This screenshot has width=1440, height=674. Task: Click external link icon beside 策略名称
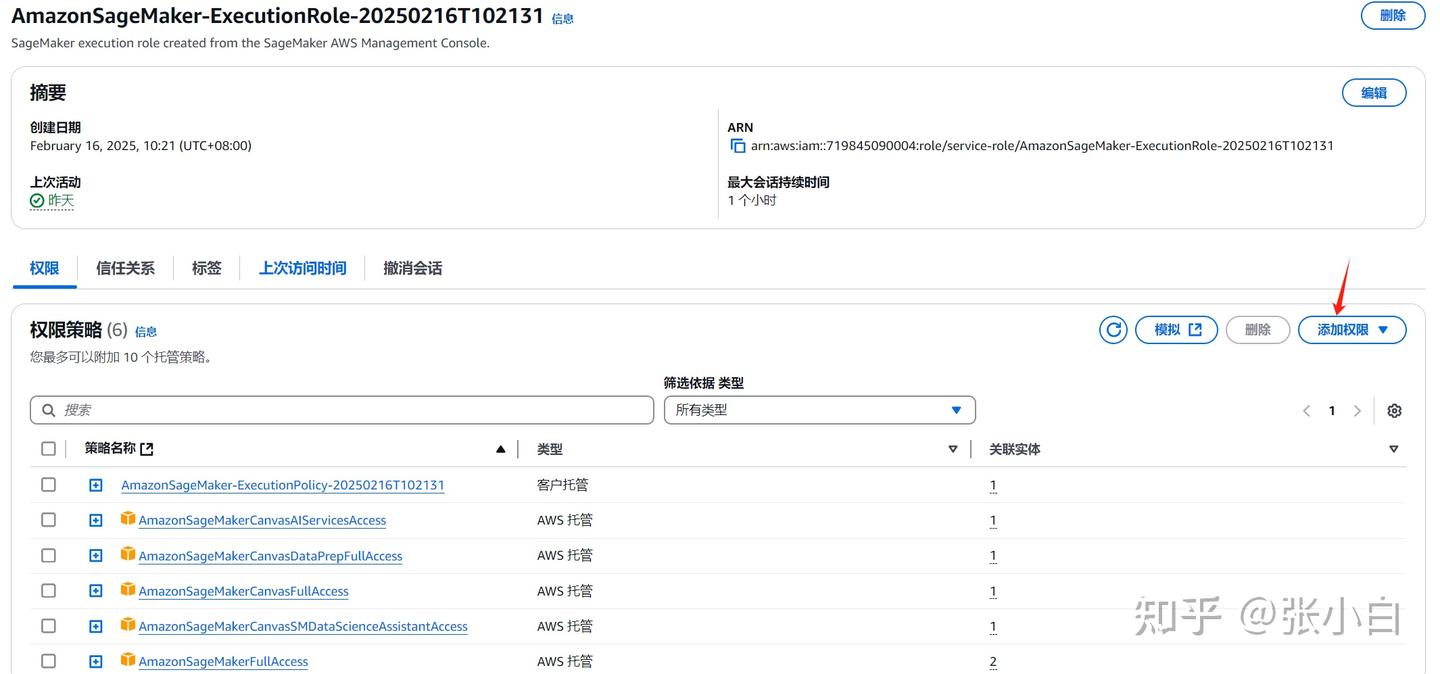[147, 449]
